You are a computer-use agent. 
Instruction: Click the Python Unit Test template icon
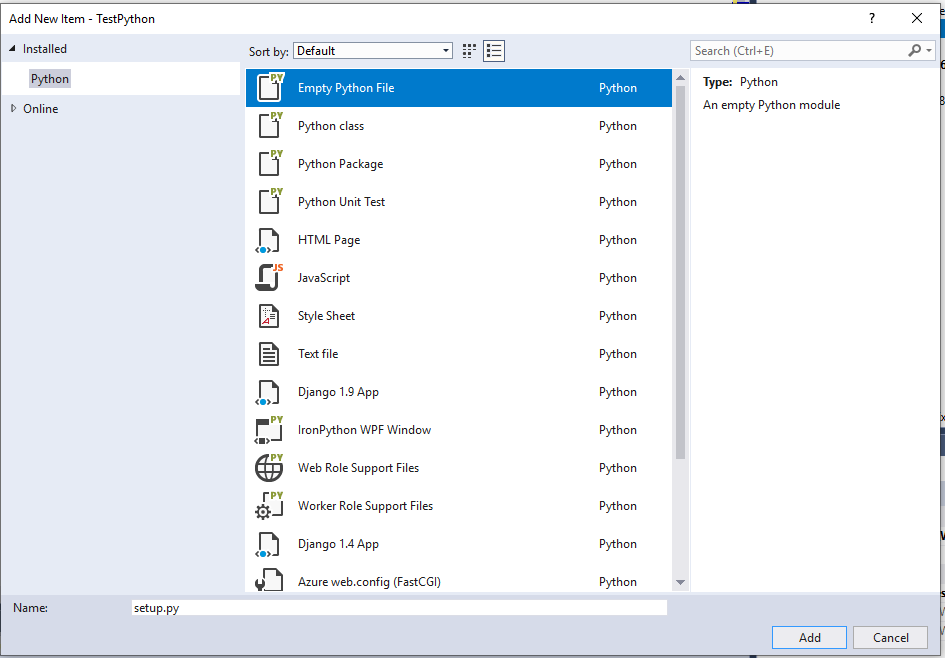pos(269,201)
